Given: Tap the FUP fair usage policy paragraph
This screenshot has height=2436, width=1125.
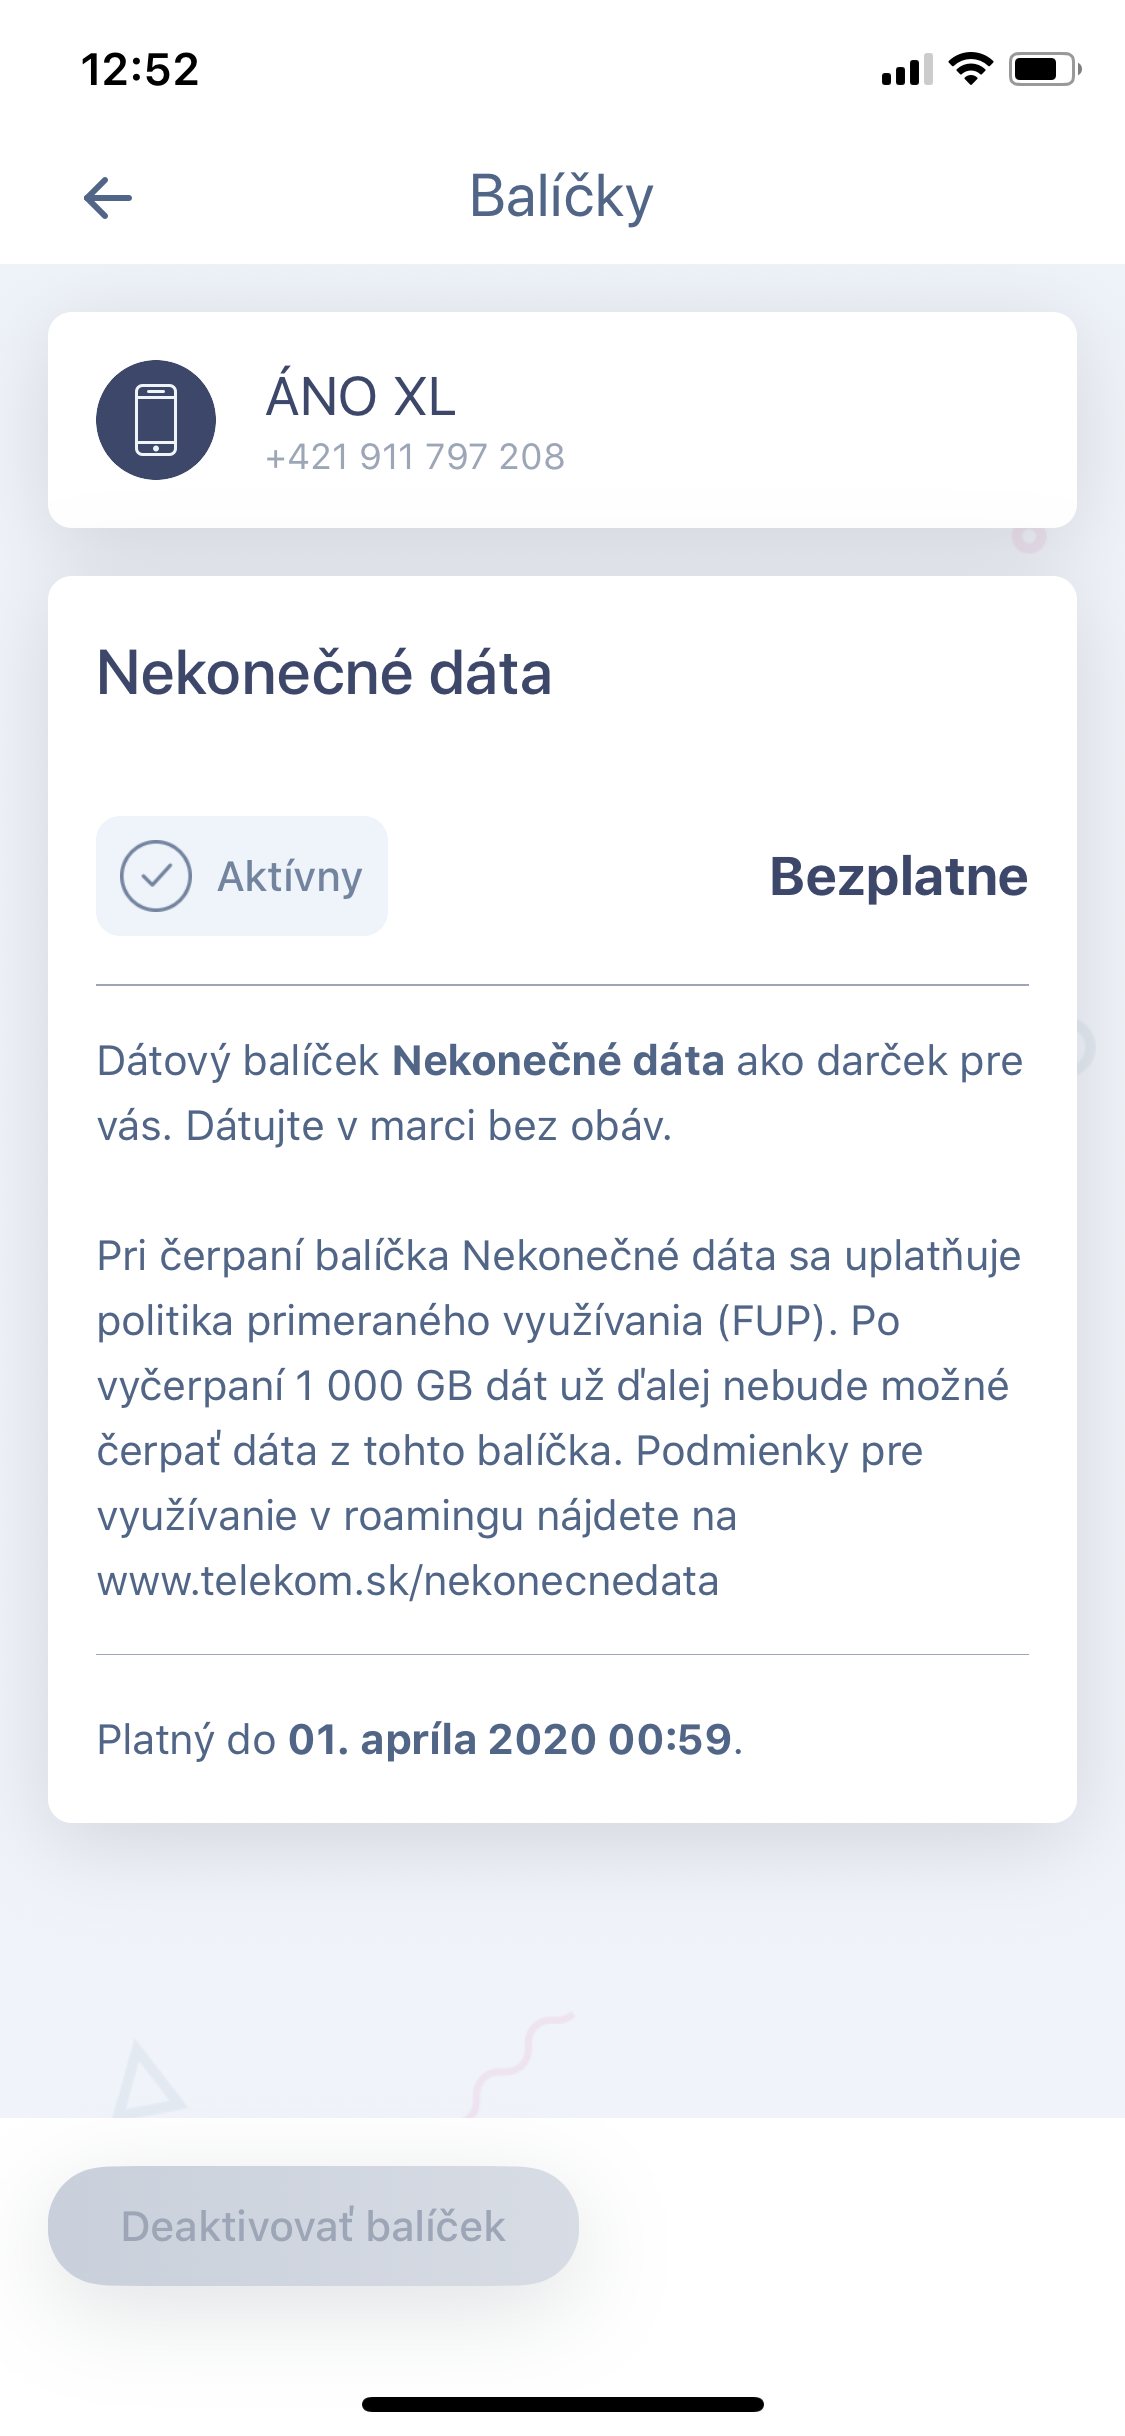Looking at the screenshot, I should point(560,1386).
